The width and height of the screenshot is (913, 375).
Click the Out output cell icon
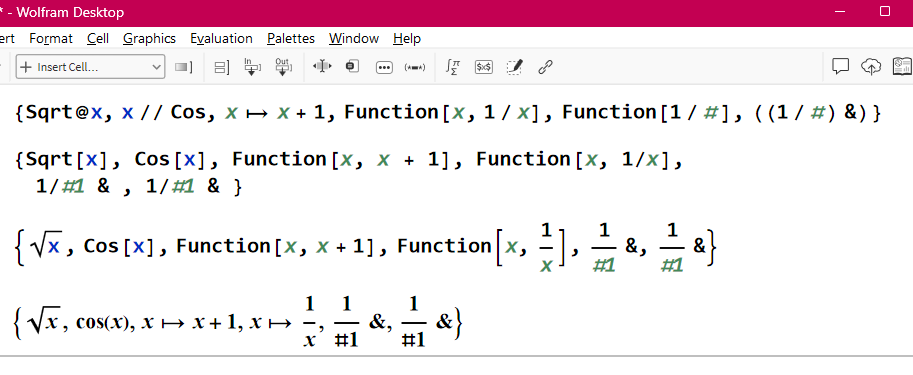point(284,67)
